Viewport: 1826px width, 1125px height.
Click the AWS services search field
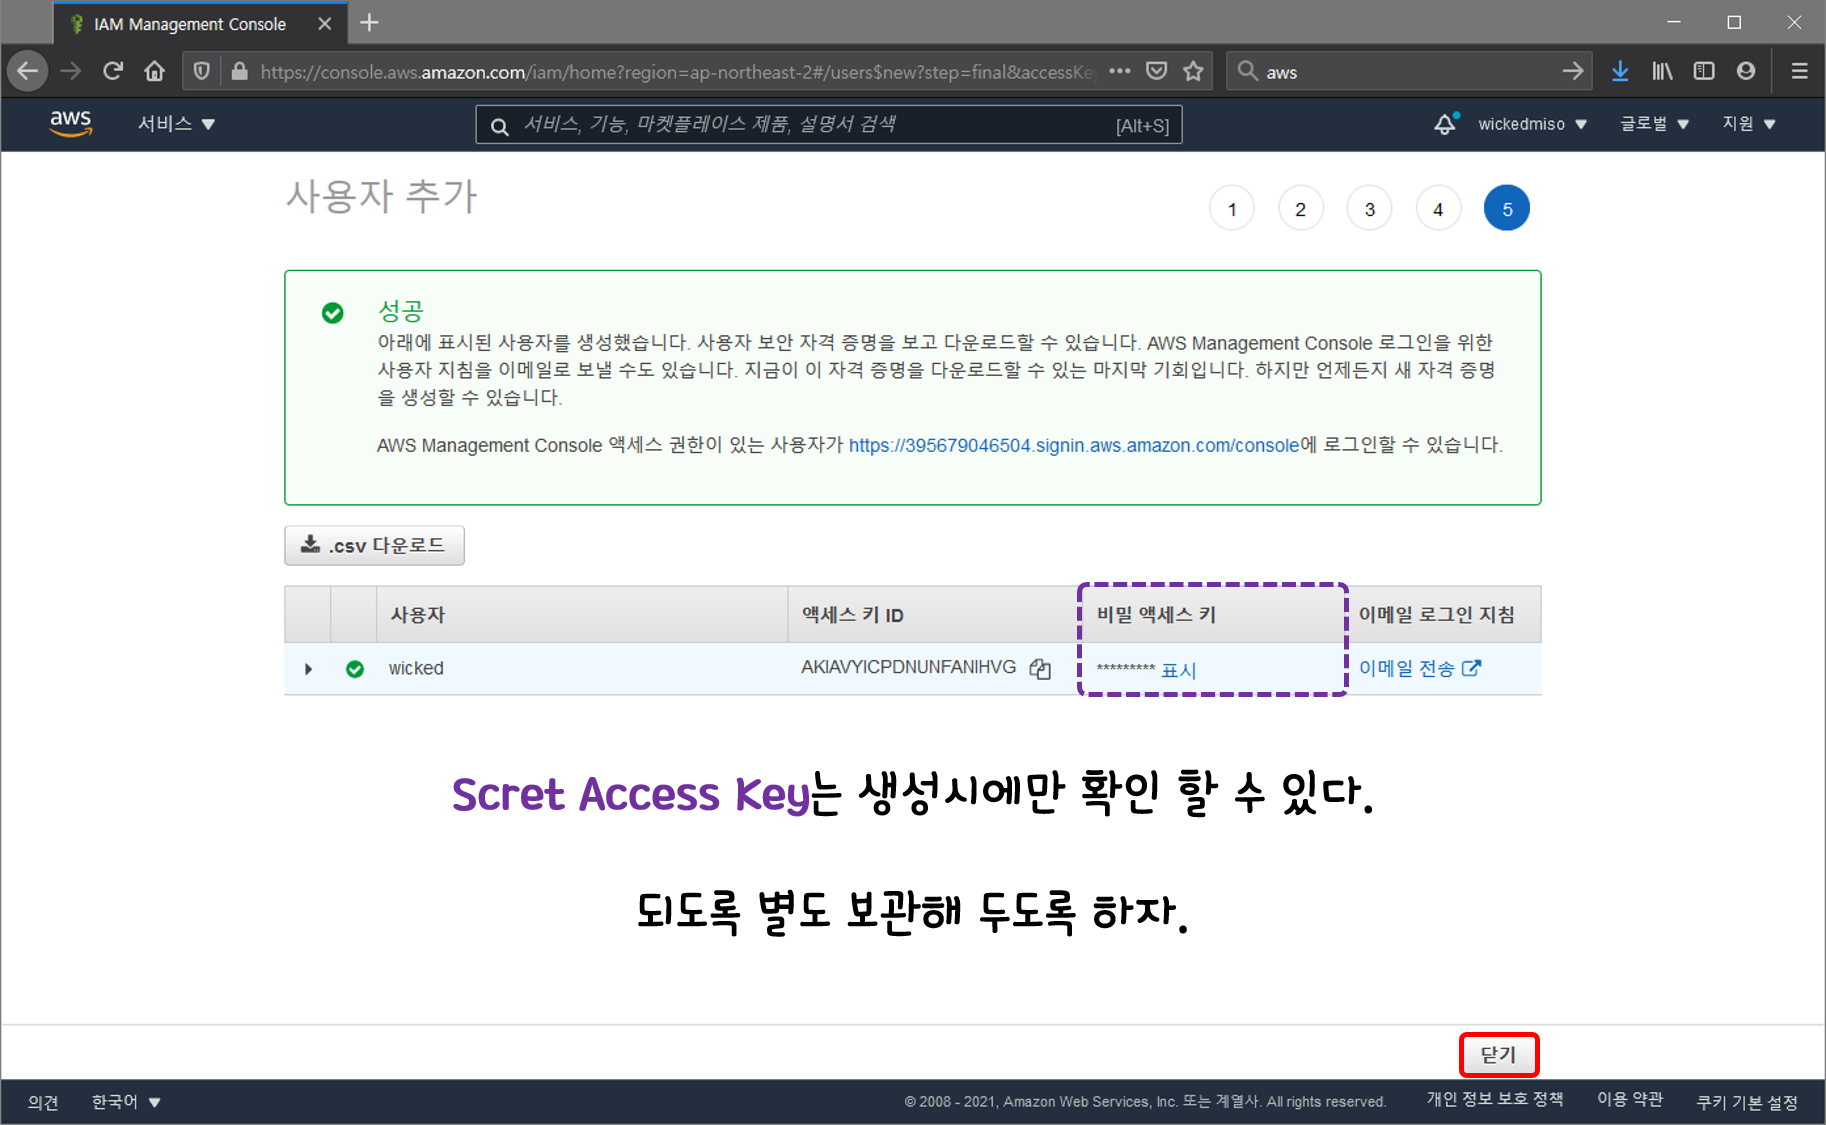(x=829, y=125)
